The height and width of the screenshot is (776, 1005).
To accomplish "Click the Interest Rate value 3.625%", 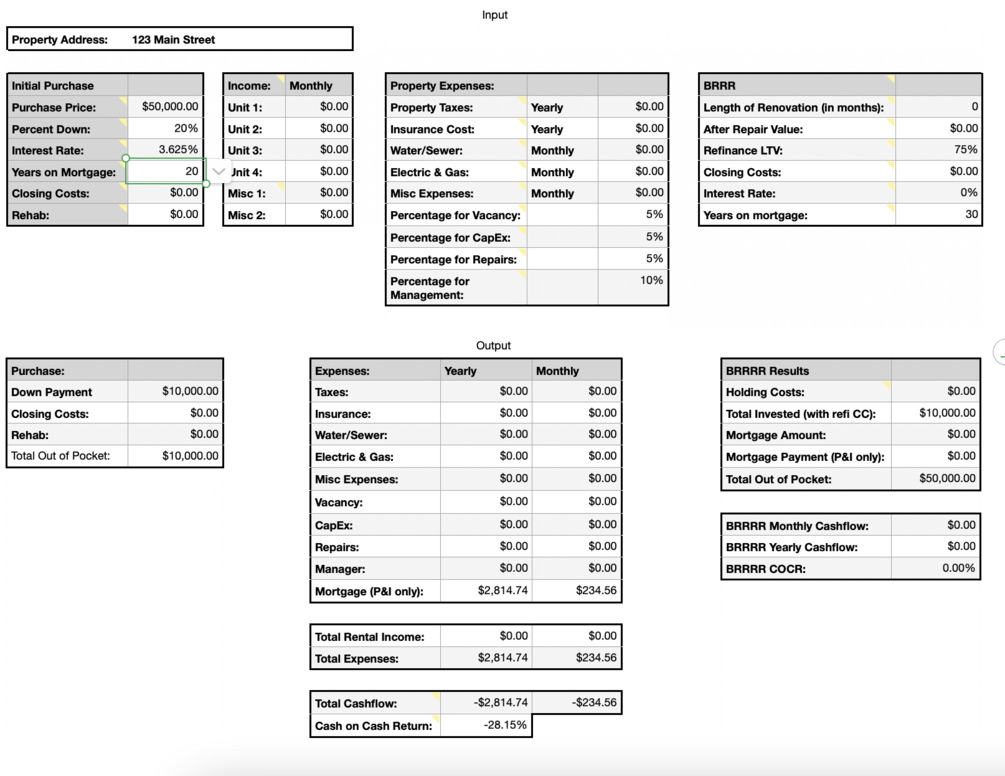I will point(165,150).
